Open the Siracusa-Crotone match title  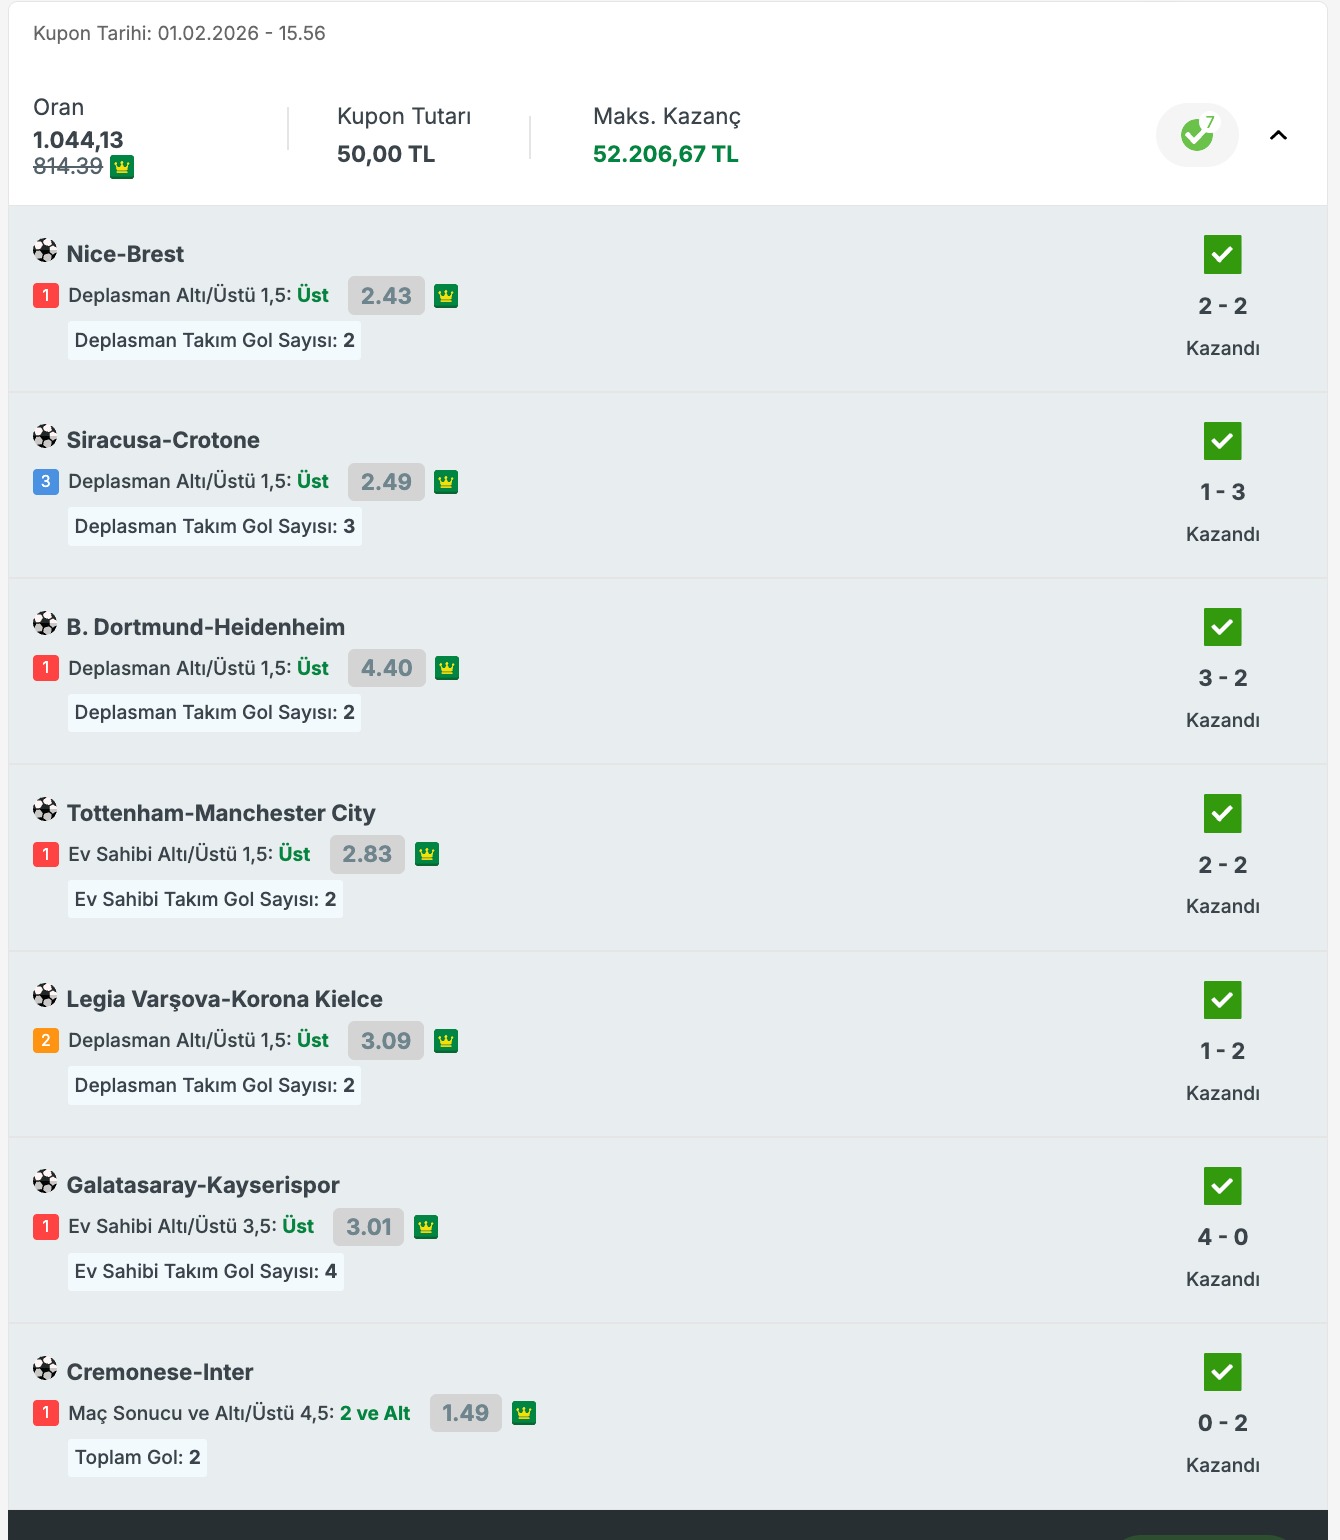(x=163, y=440)
